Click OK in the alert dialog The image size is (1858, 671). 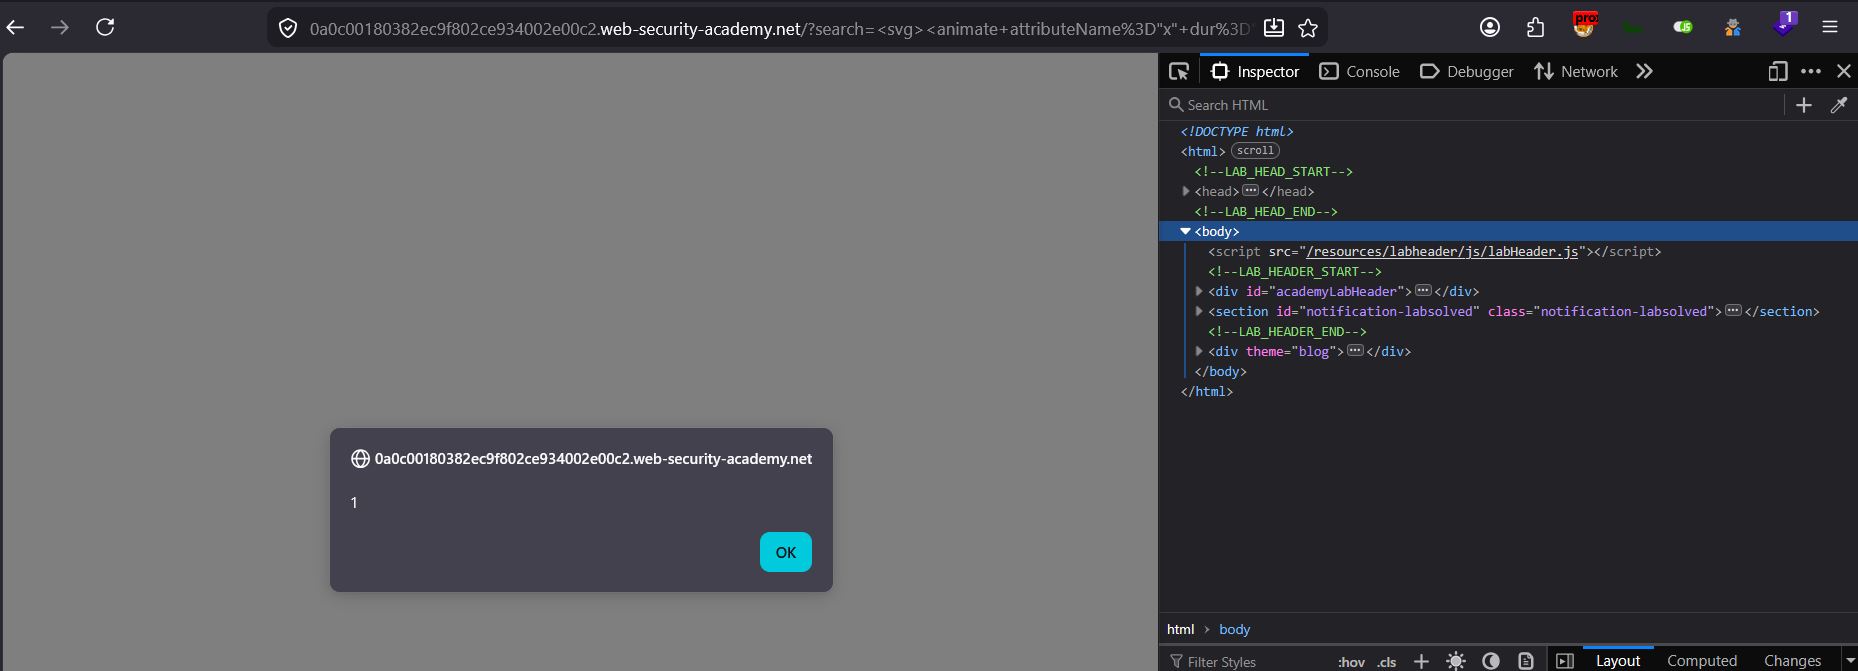coord(786,552)
